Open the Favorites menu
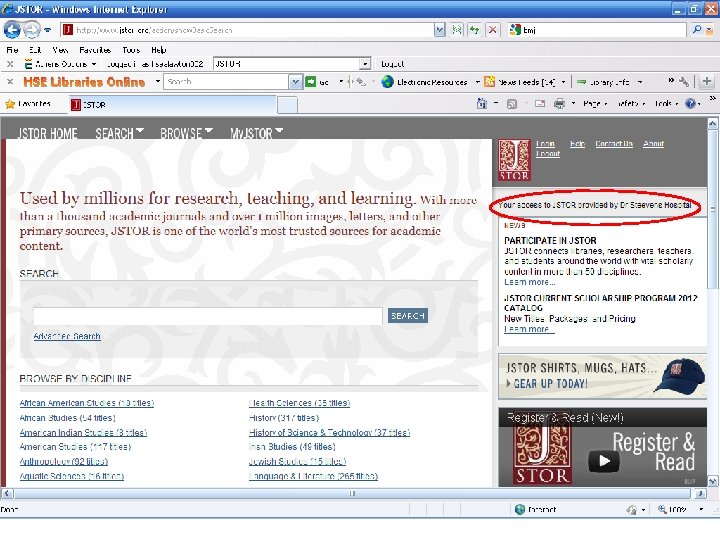This screenshot has height=540, width=720. point(95,50)
